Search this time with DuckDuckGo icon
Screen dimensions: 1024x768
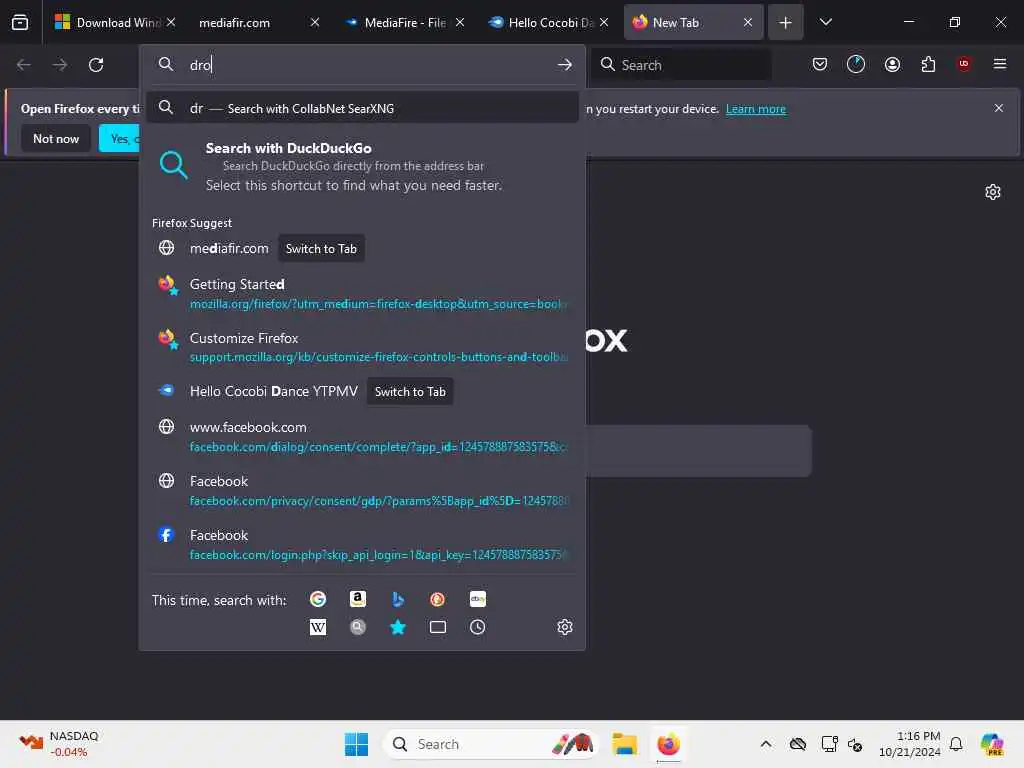438,599
